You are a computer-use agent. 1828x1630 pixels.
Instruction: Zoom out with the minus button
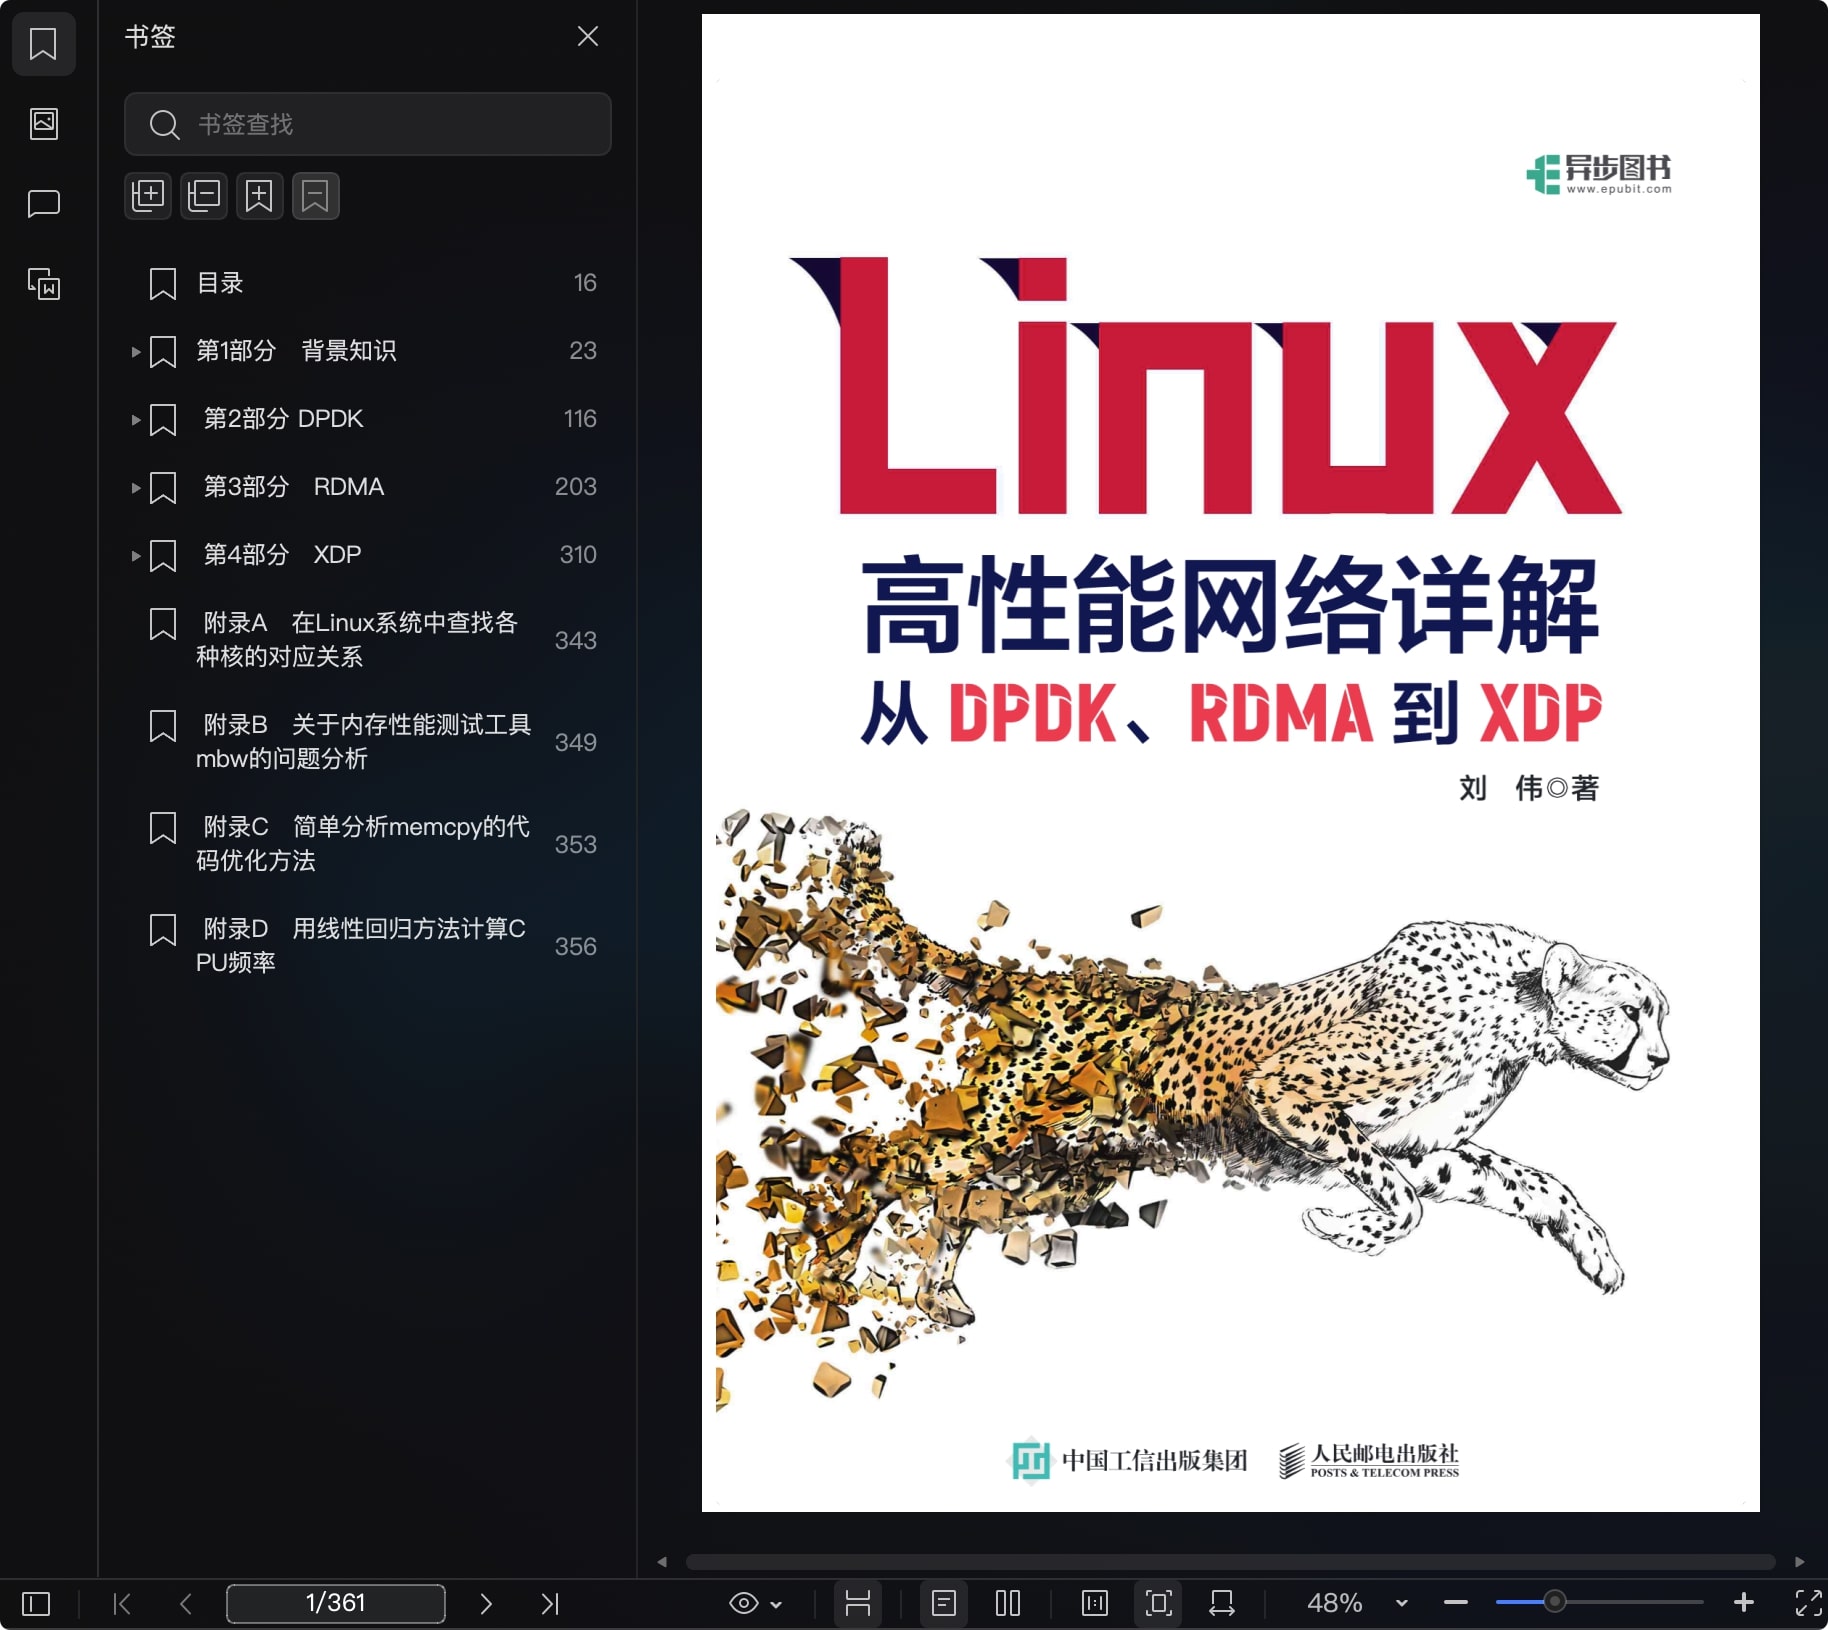click(x=1456, y=1602)
